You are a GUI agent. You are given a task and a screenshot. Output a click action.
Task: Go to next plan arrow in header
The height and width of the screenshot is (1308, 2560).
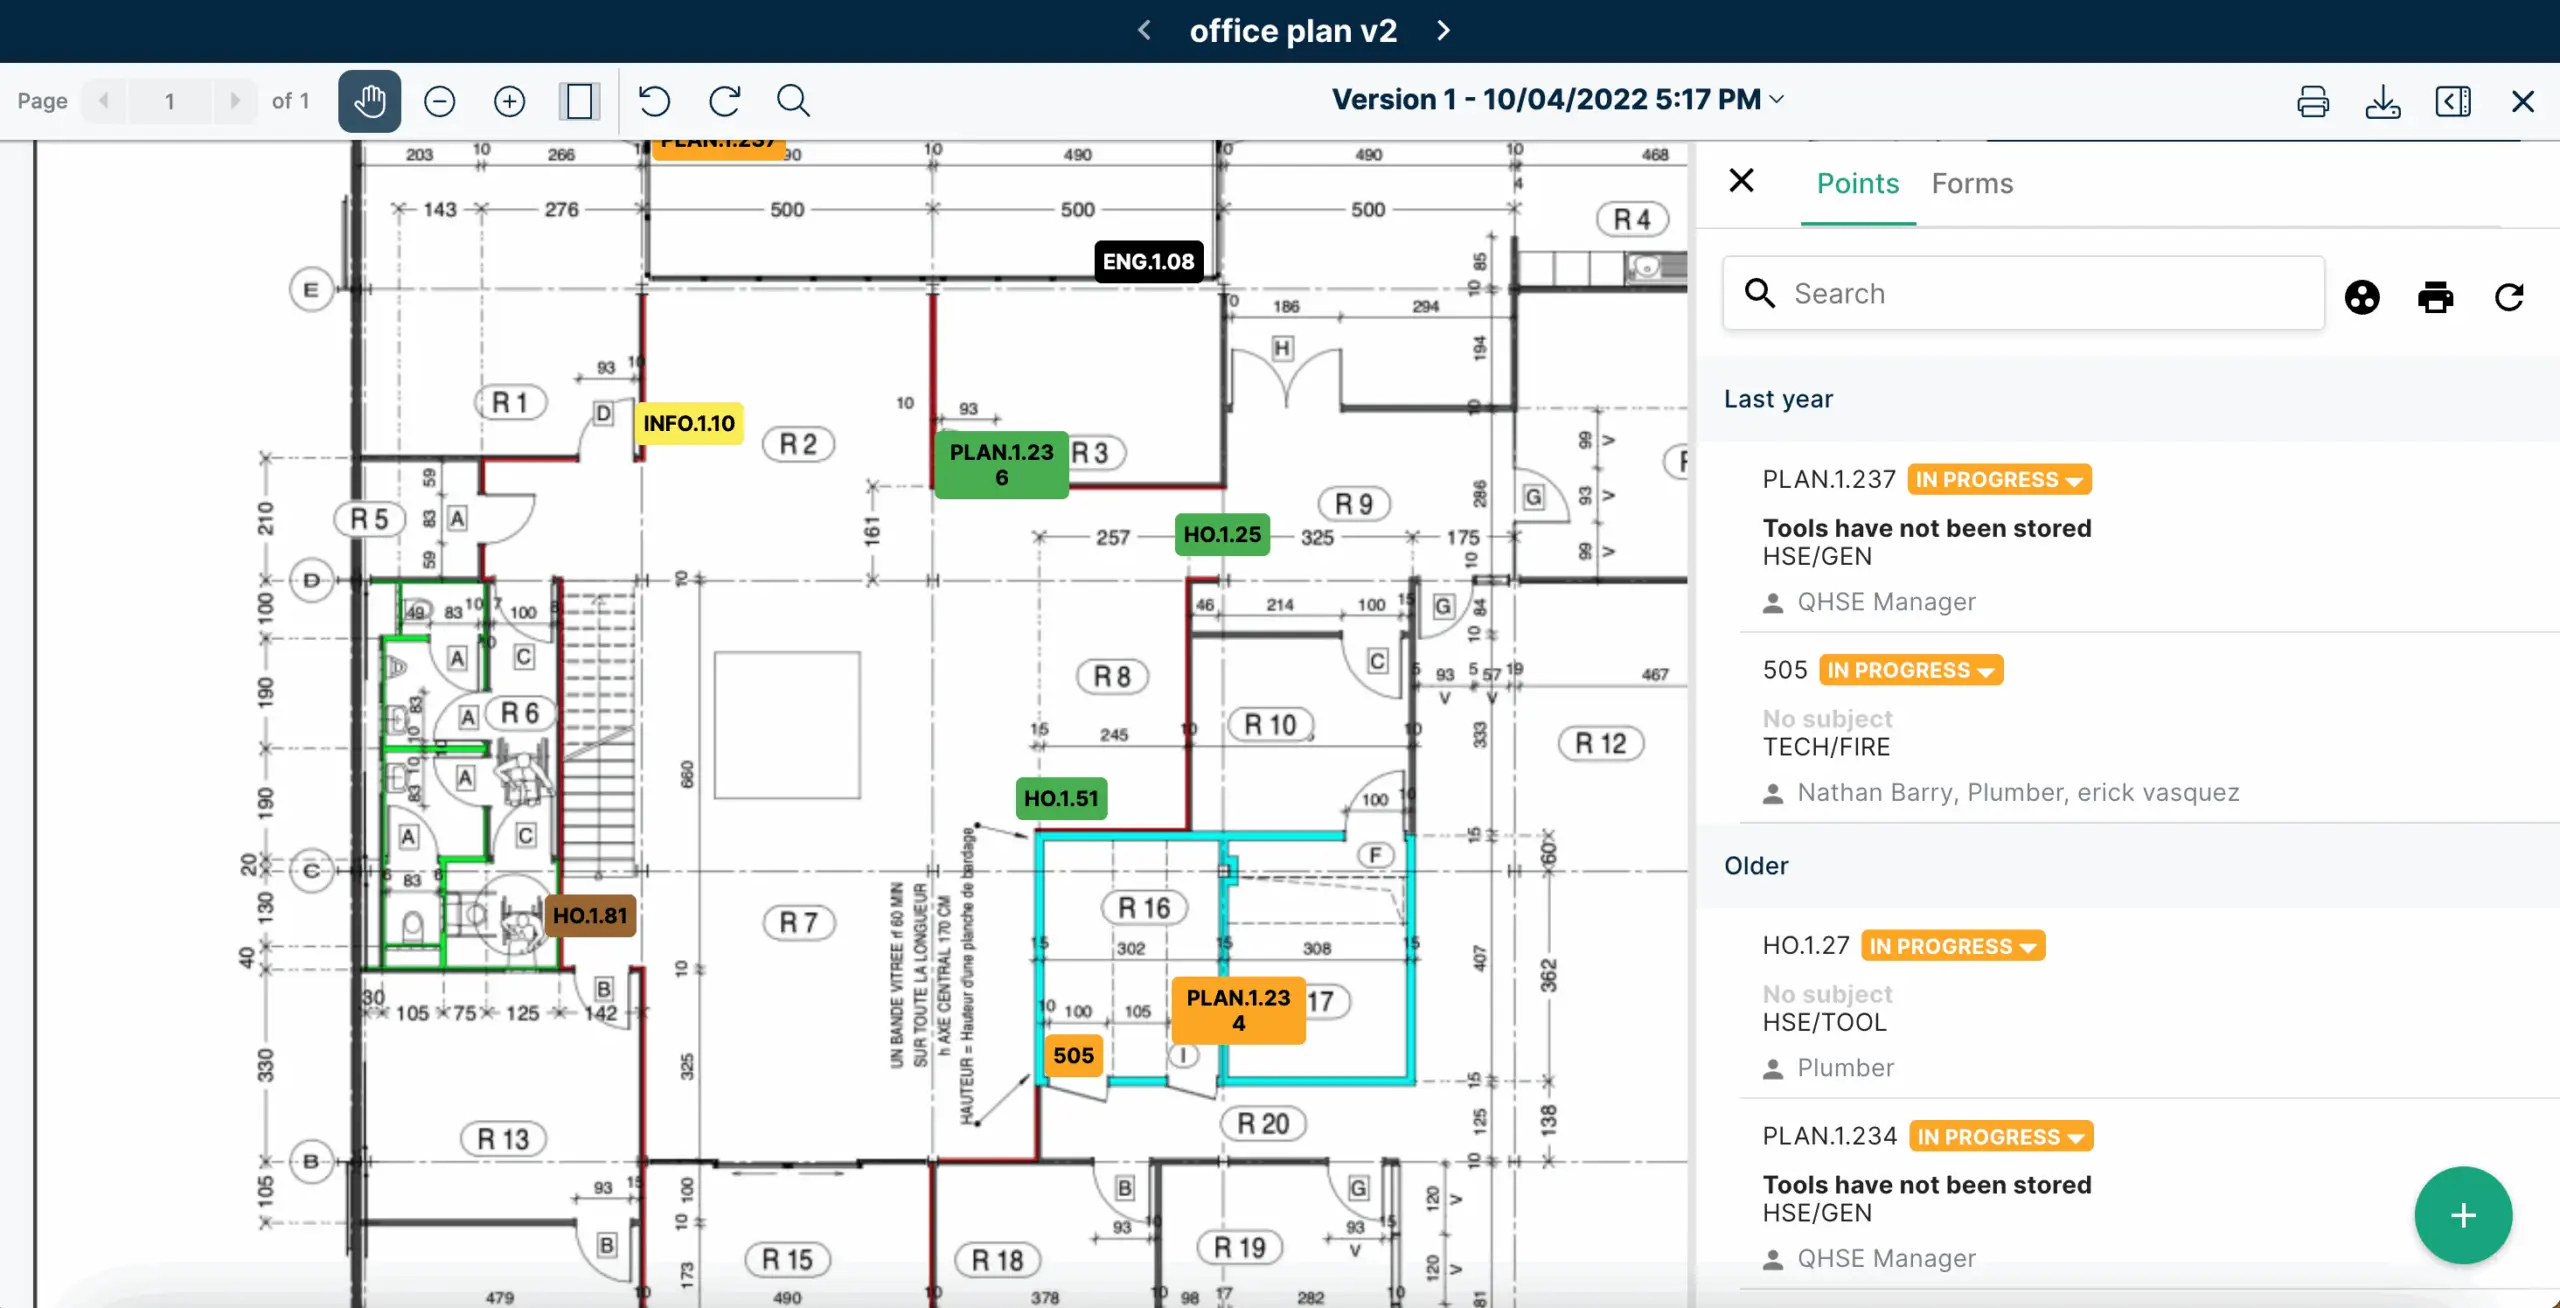(1443, 31)
